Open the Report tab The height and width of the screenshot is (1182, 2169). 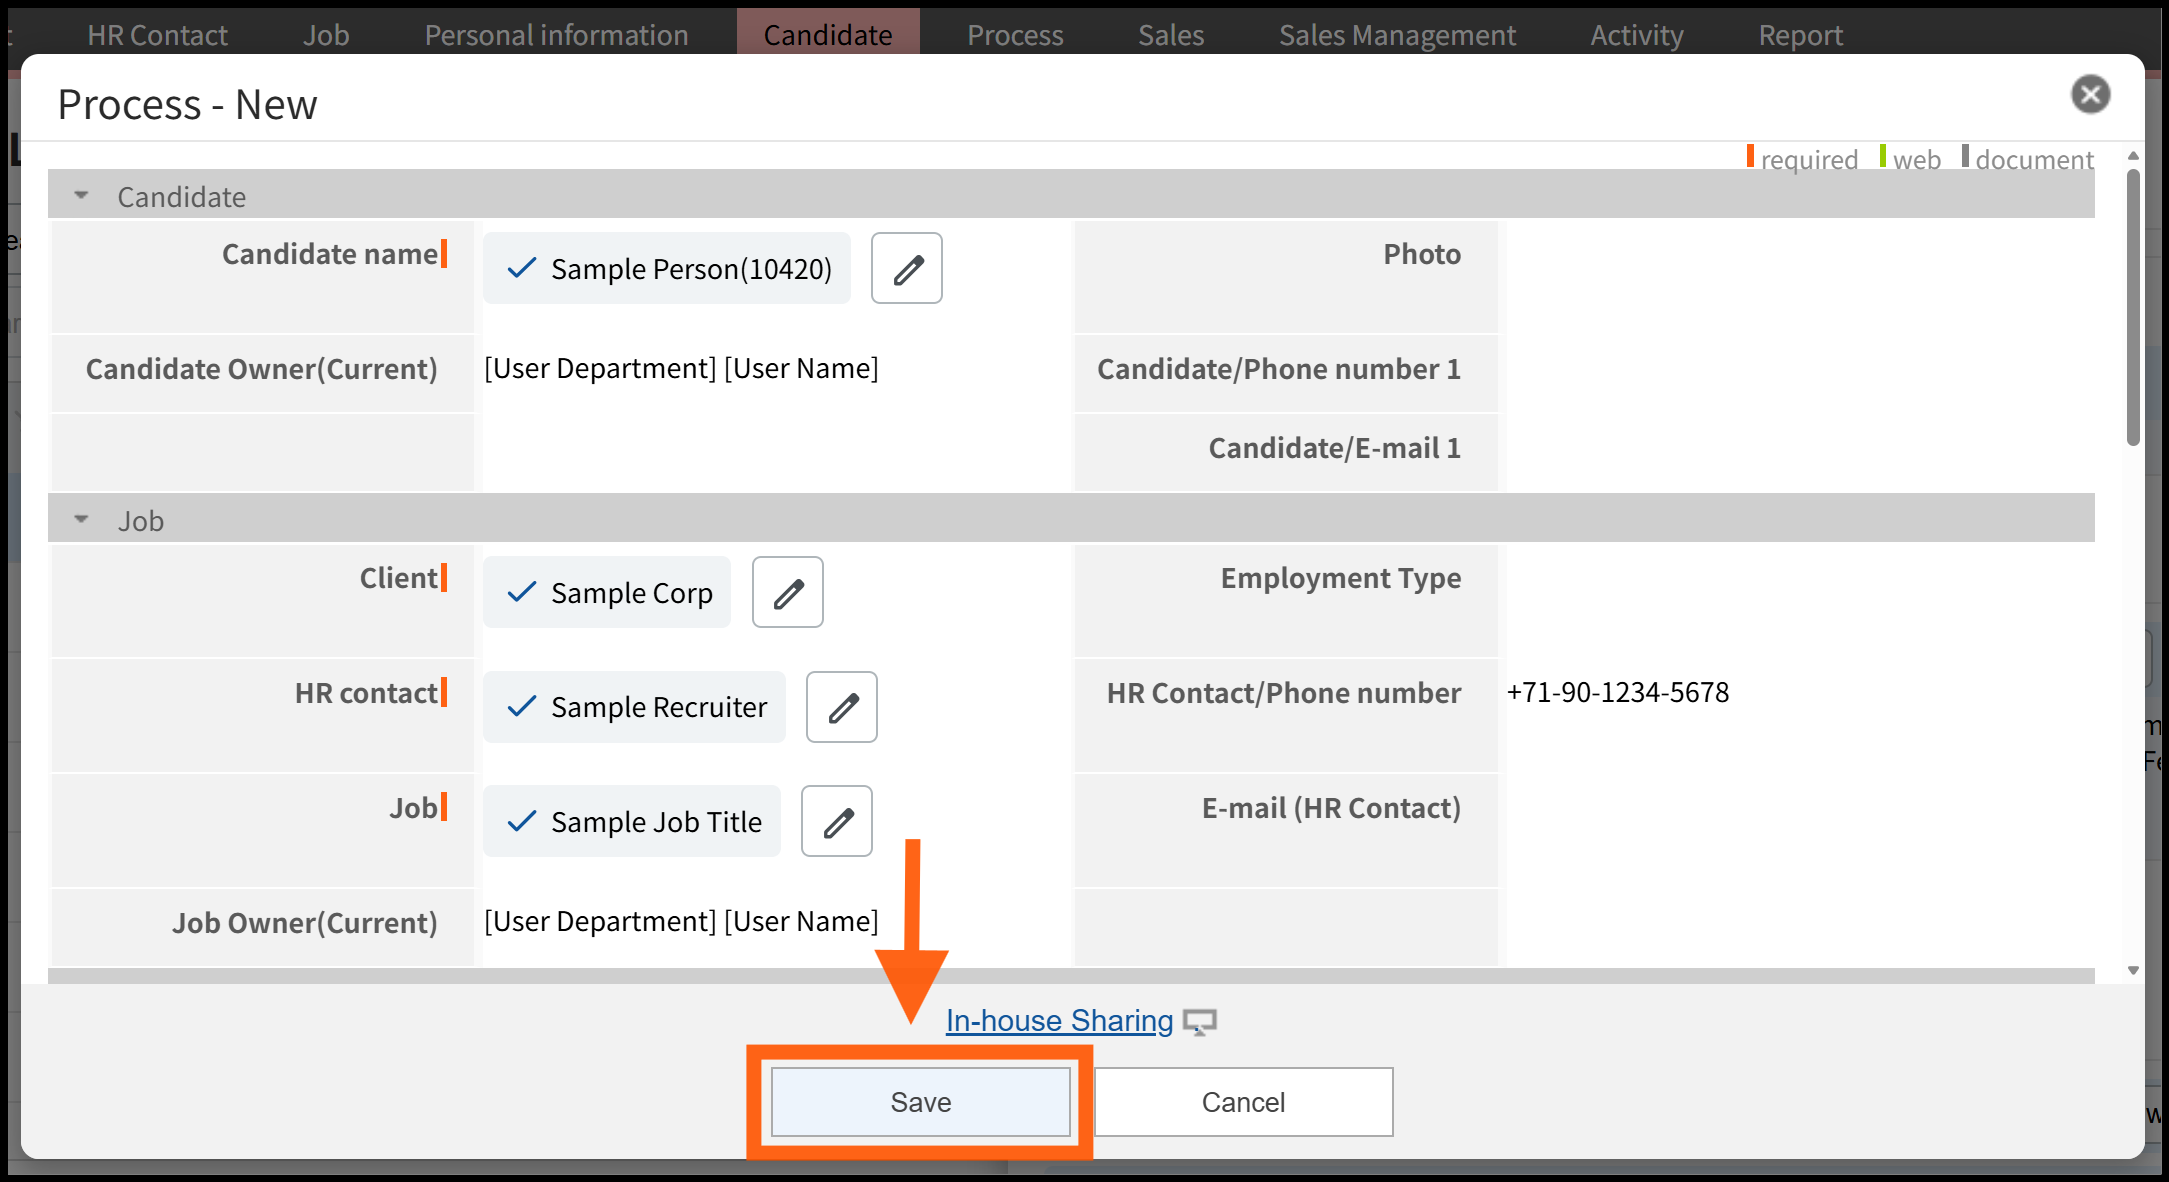point(1800,35)
